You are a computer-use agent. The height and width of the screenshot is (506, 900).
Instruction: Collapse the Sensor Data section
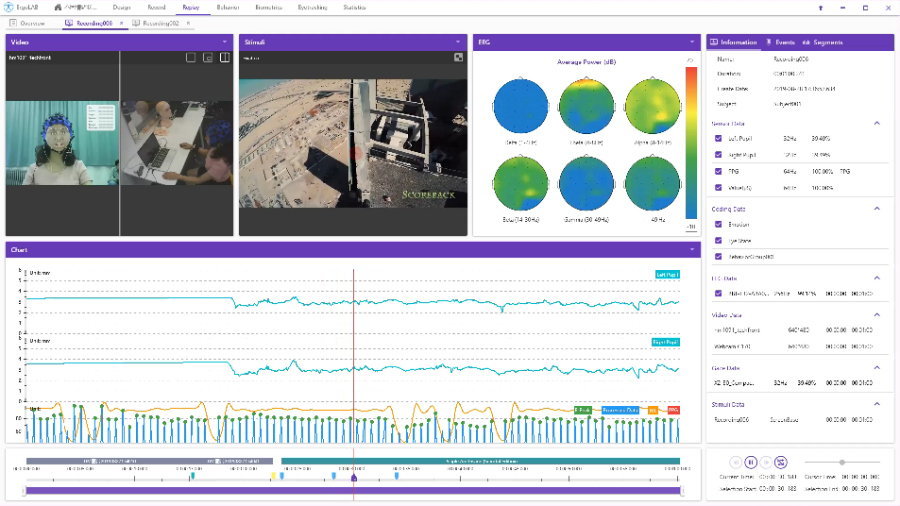pyautogui.click(x=877, y=123)
